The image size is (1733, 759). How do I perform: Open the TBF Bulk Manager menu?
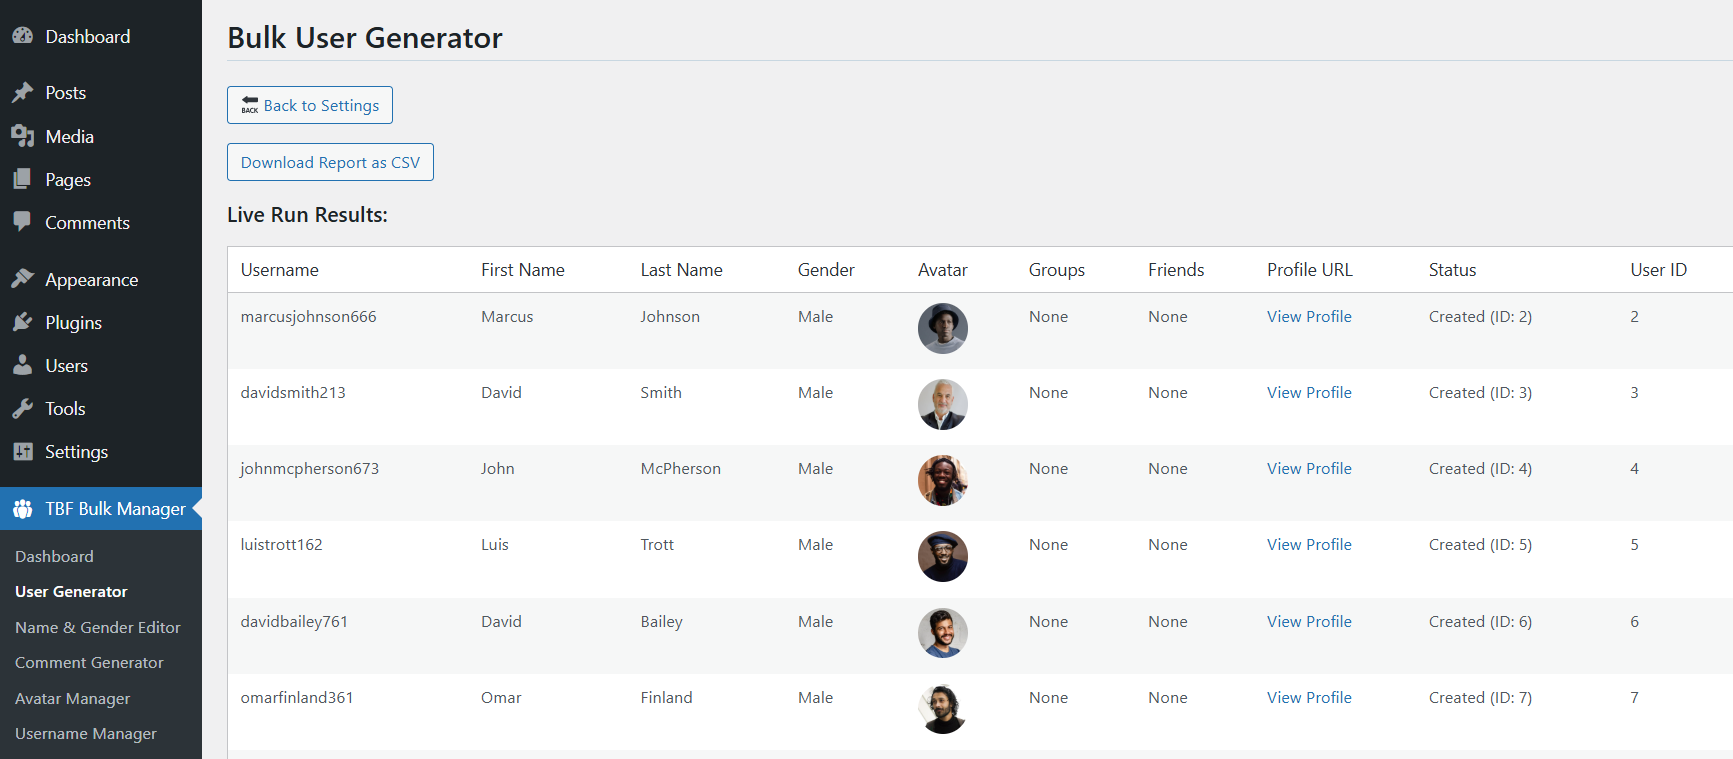click(x=114, y=509)
